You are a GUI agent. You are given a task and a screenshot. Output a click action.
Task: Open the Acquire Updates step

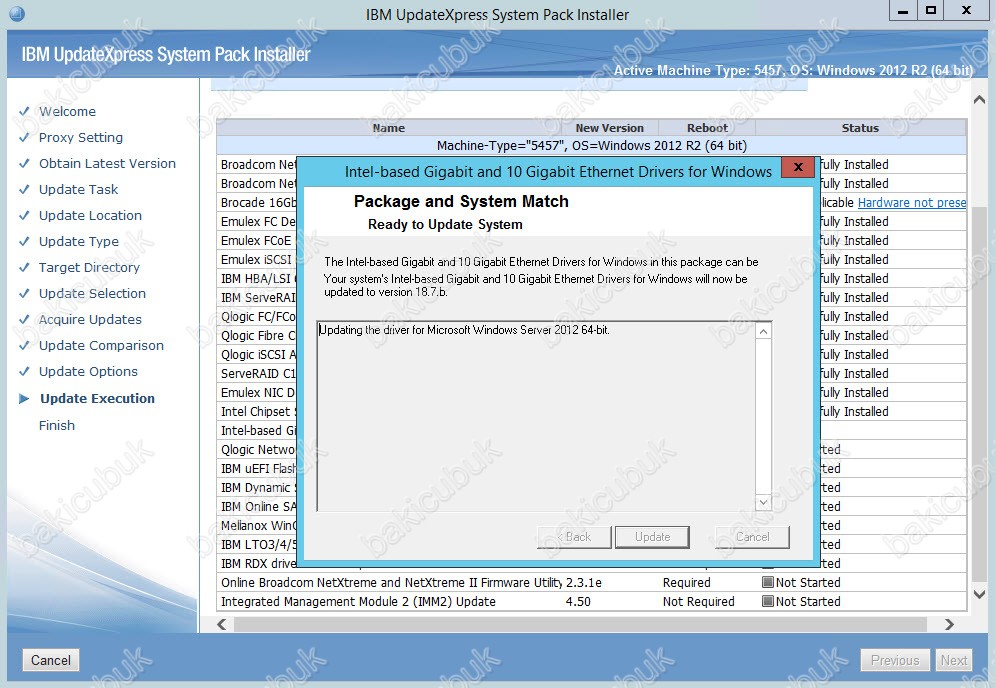(90, 320)
